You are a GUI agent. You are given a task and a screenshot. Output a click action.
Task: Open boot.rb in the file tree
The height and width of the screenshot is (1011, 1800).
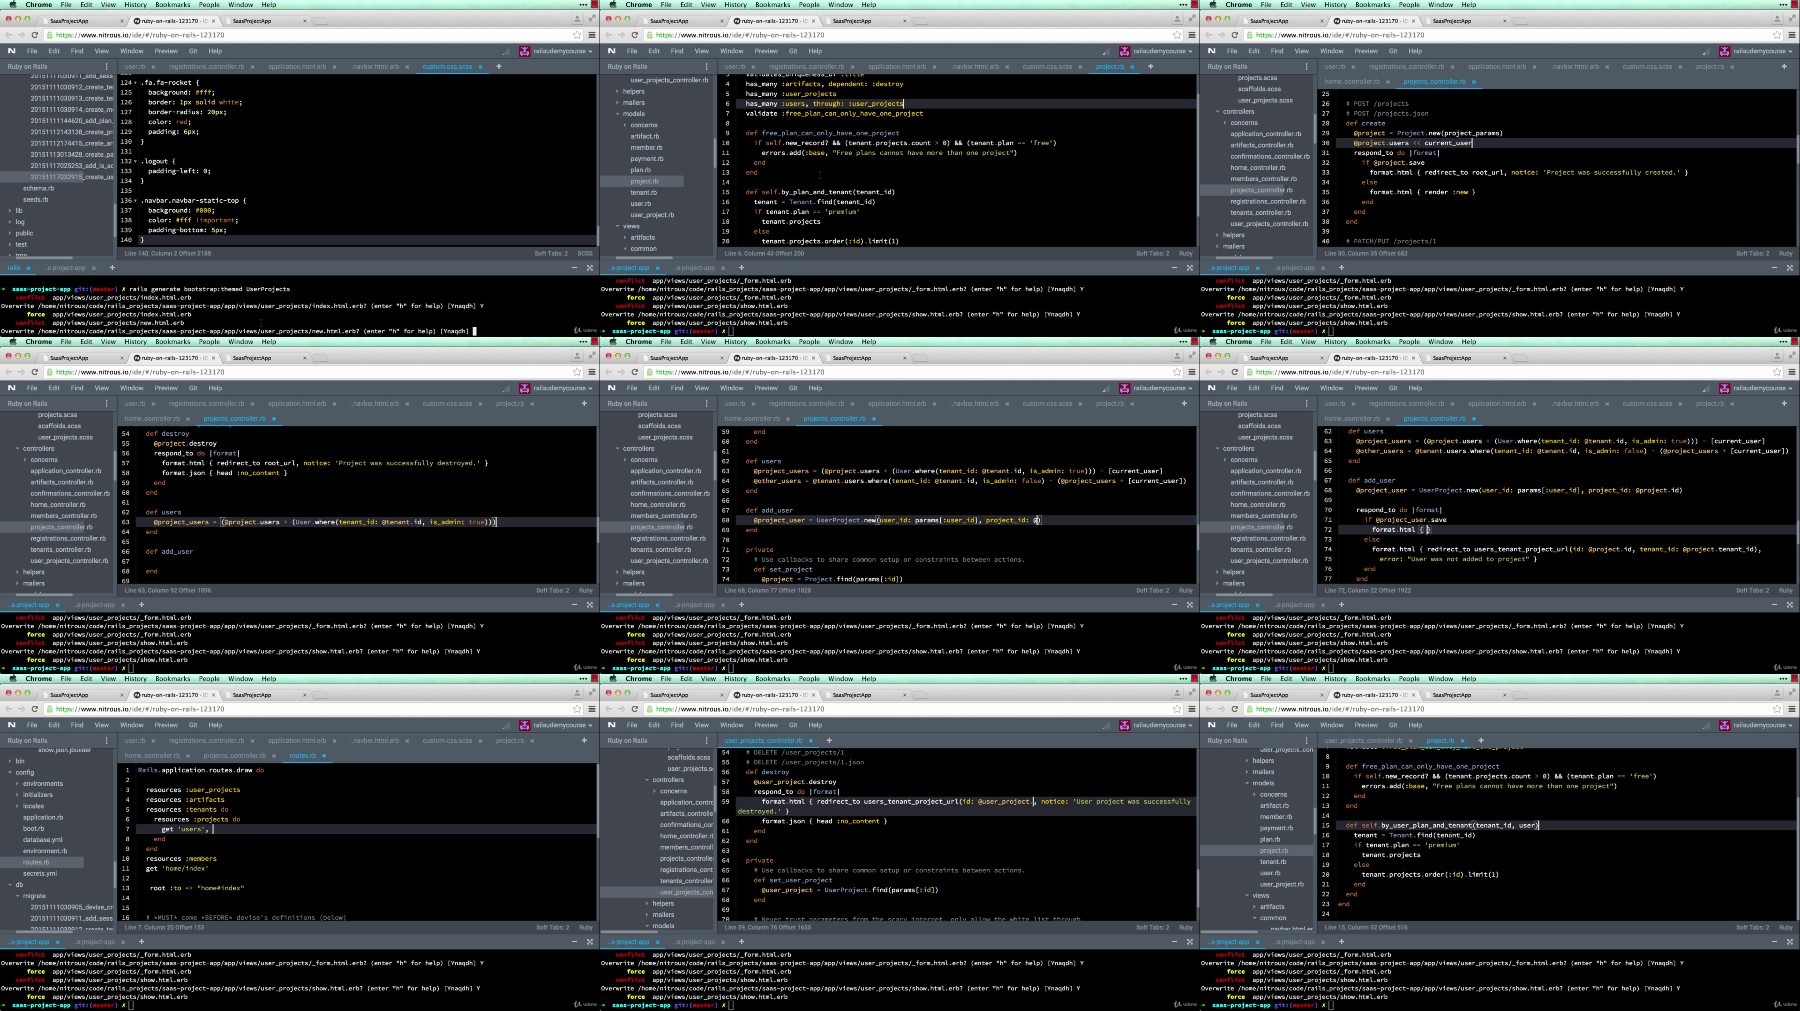pyautogui.click(x=33, y=829)
